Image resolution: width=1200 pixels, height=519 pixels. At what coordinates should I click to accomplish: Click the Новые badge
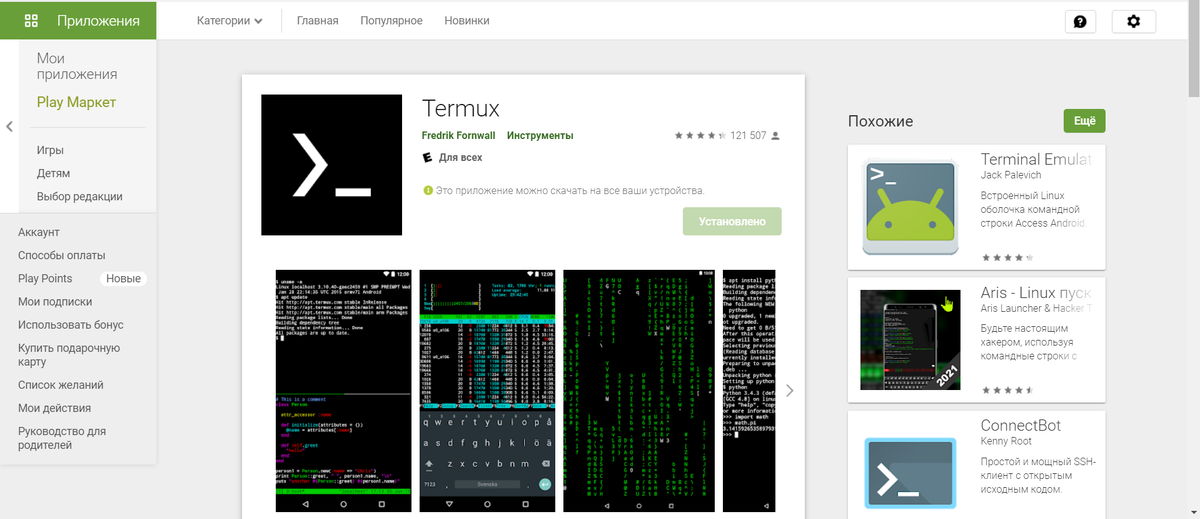[124, 278]
